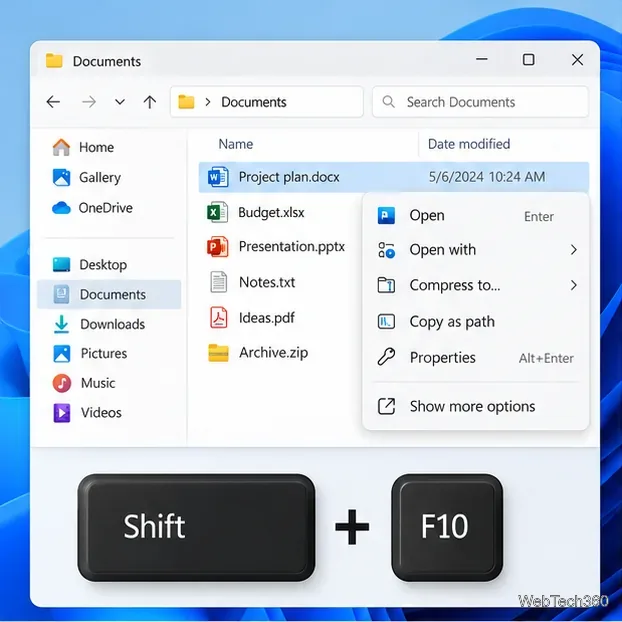Click the Pictures sidebar icon

(62, 353)
